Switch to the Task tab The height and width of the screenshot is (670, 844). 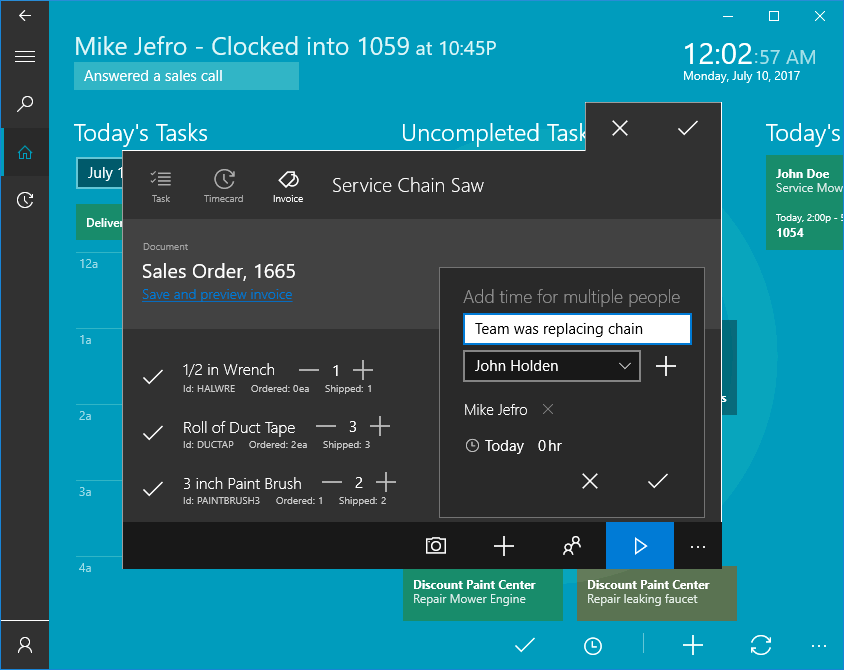click(x=160, y=185)
